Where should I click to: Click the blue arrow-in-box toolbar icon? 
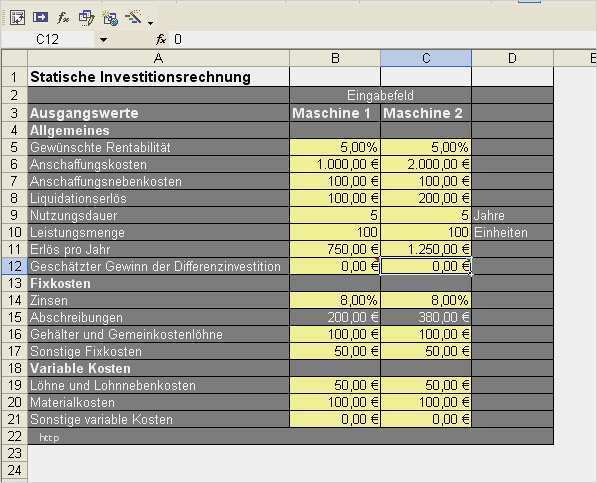click(40, 18)
